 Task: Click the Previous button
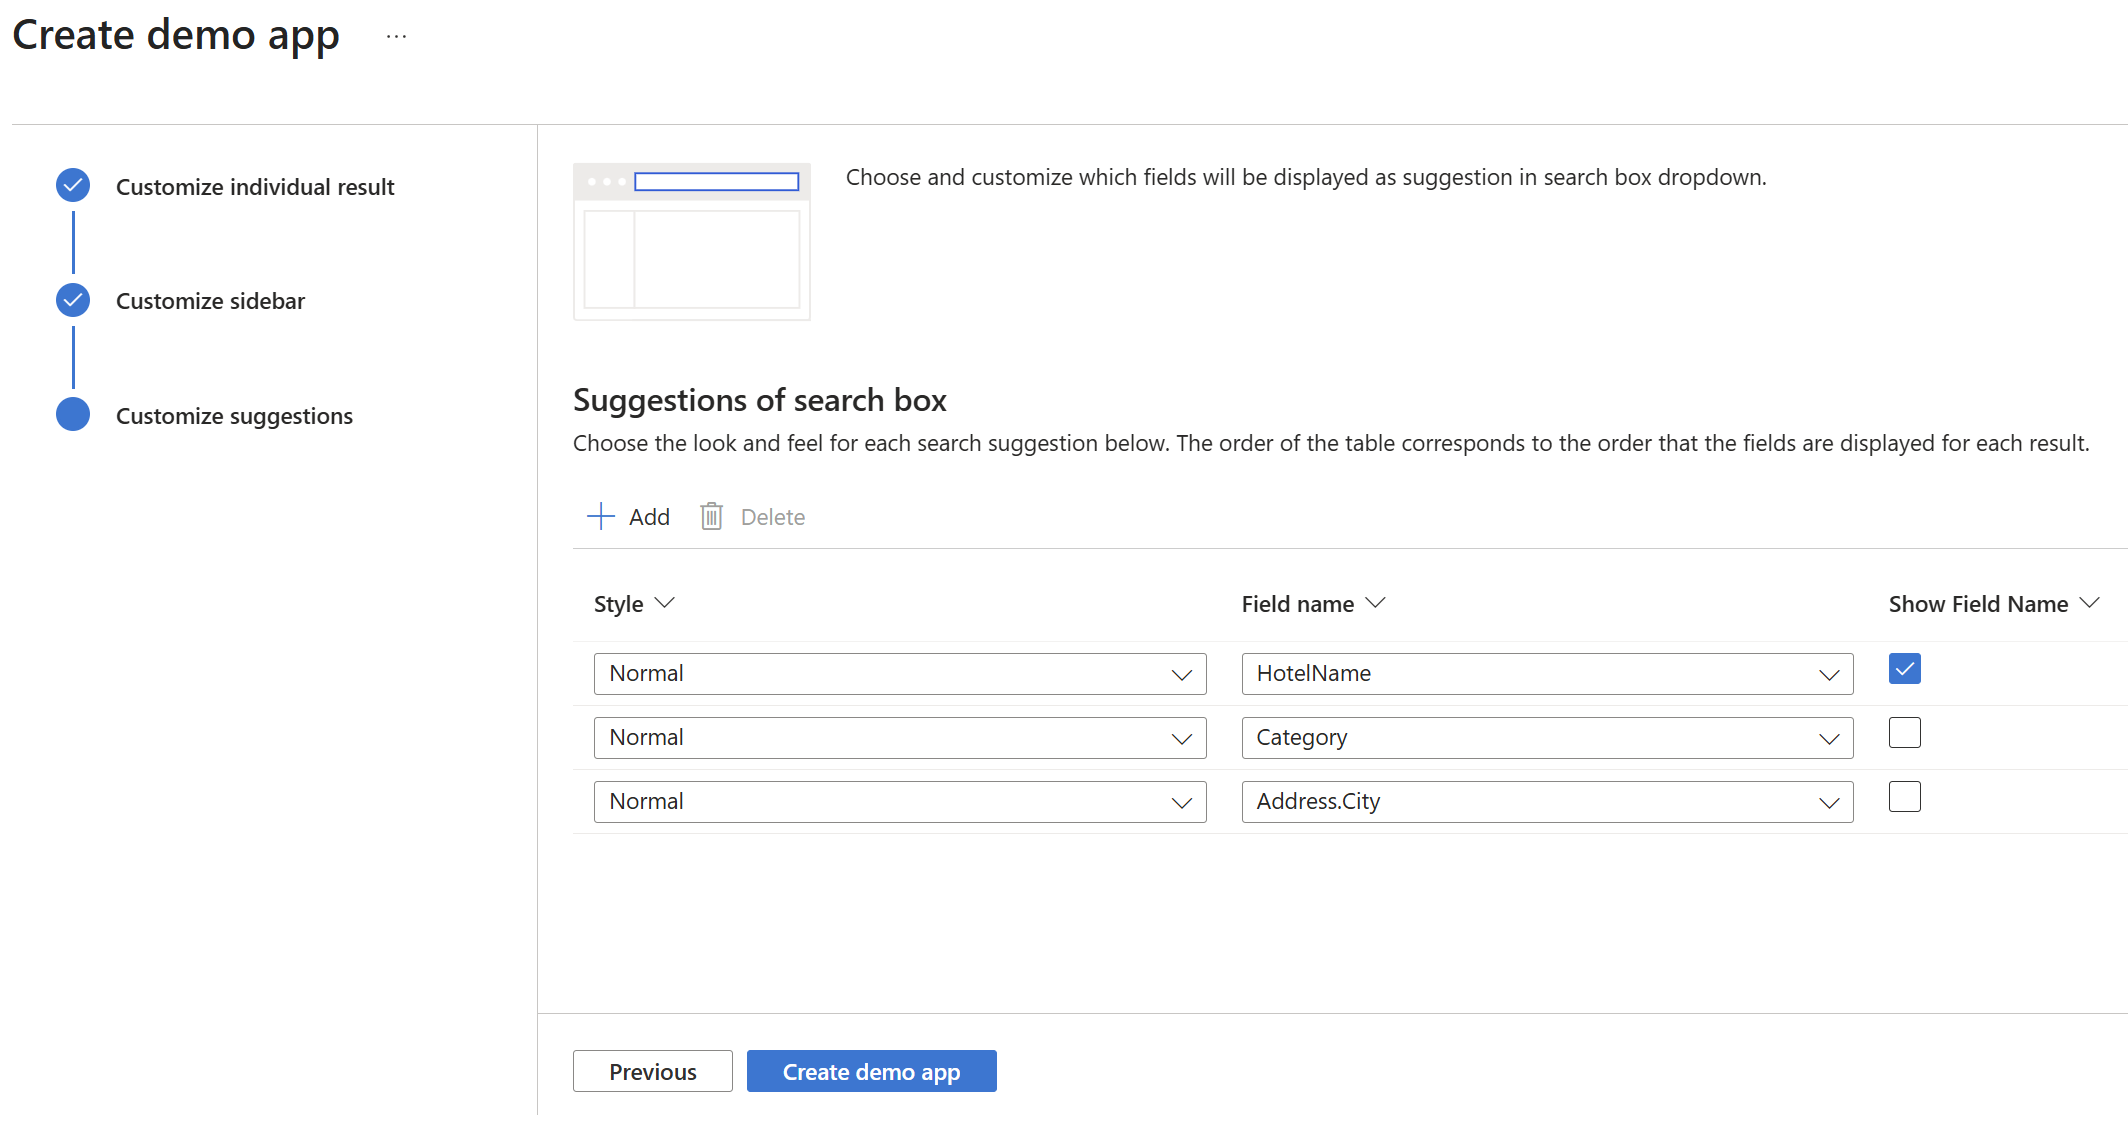click(652, 1071)
